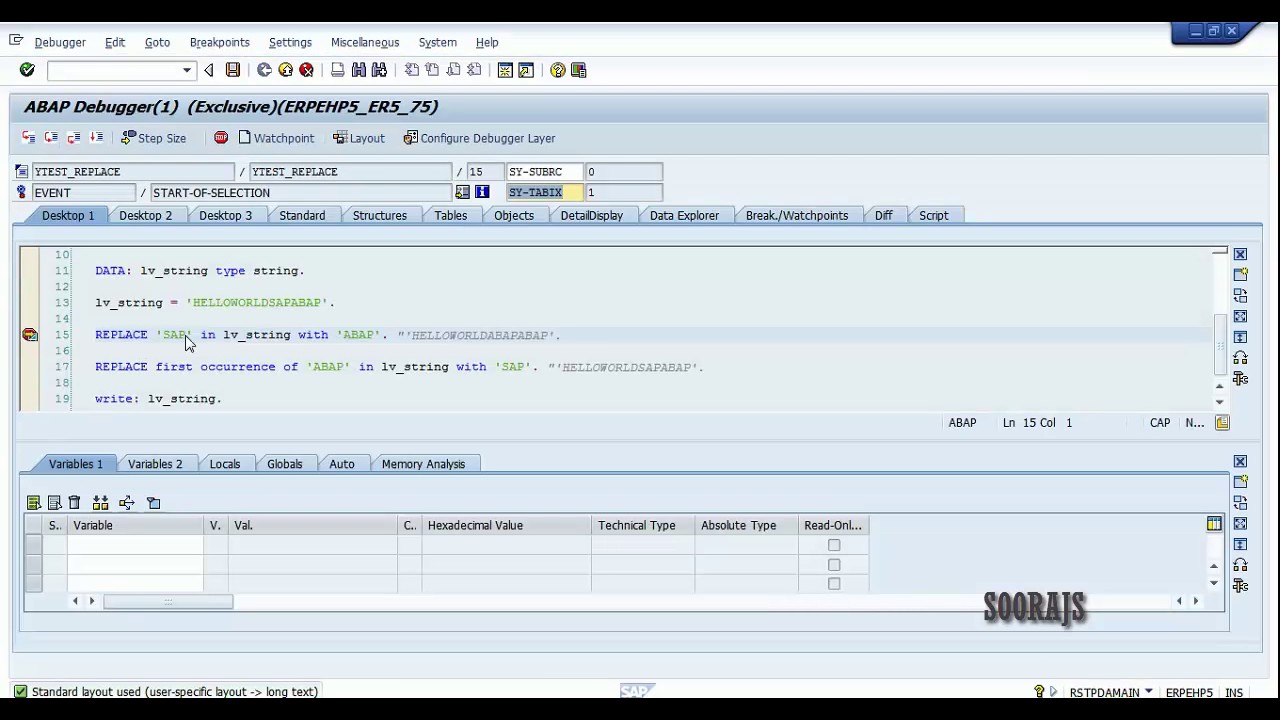Click the Find binoculars icon

(359, 70)
